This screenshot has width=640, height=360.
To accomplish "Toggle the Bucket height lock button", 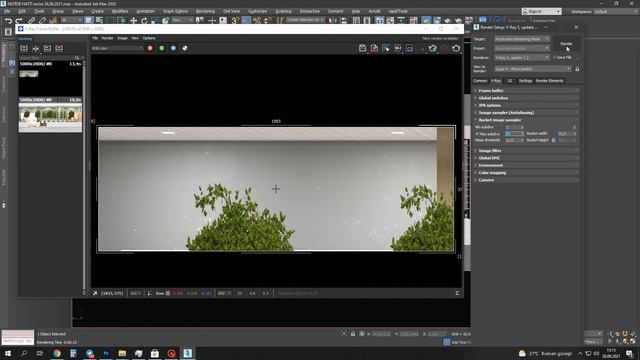I will pos(554,140).
